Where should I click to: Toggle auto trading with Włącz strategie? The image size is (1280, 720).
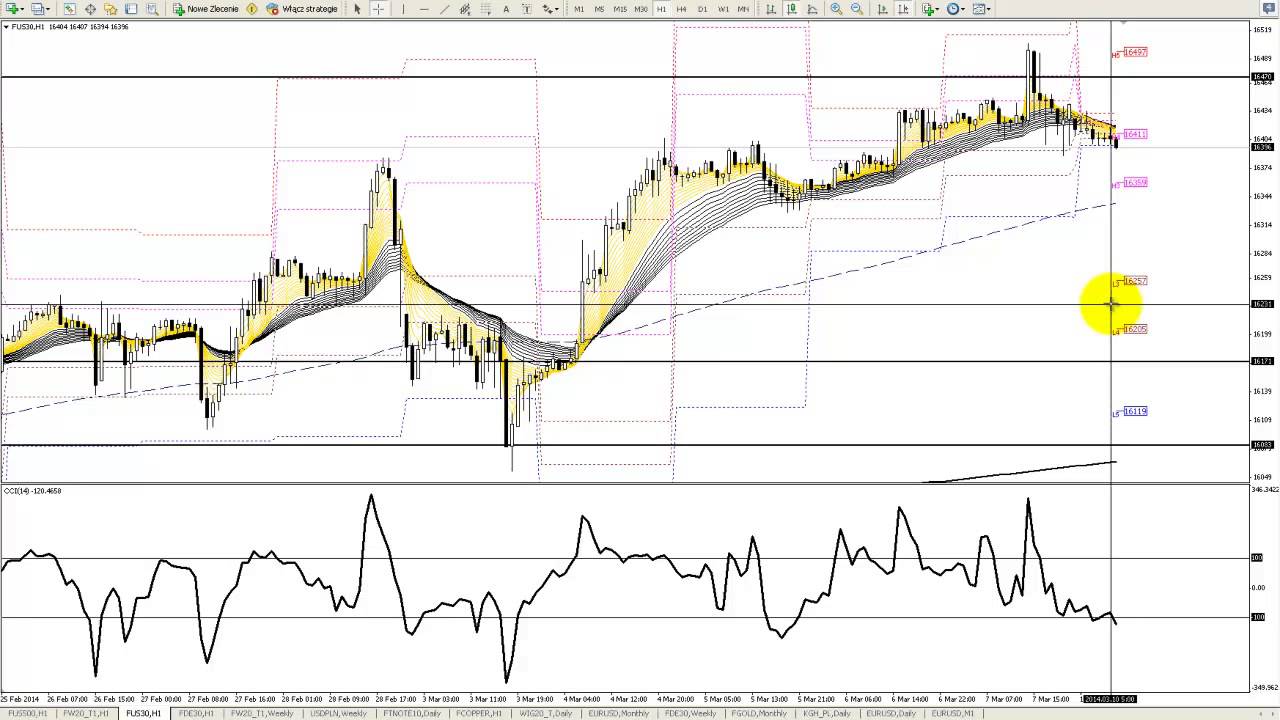(x=302, y=9)
